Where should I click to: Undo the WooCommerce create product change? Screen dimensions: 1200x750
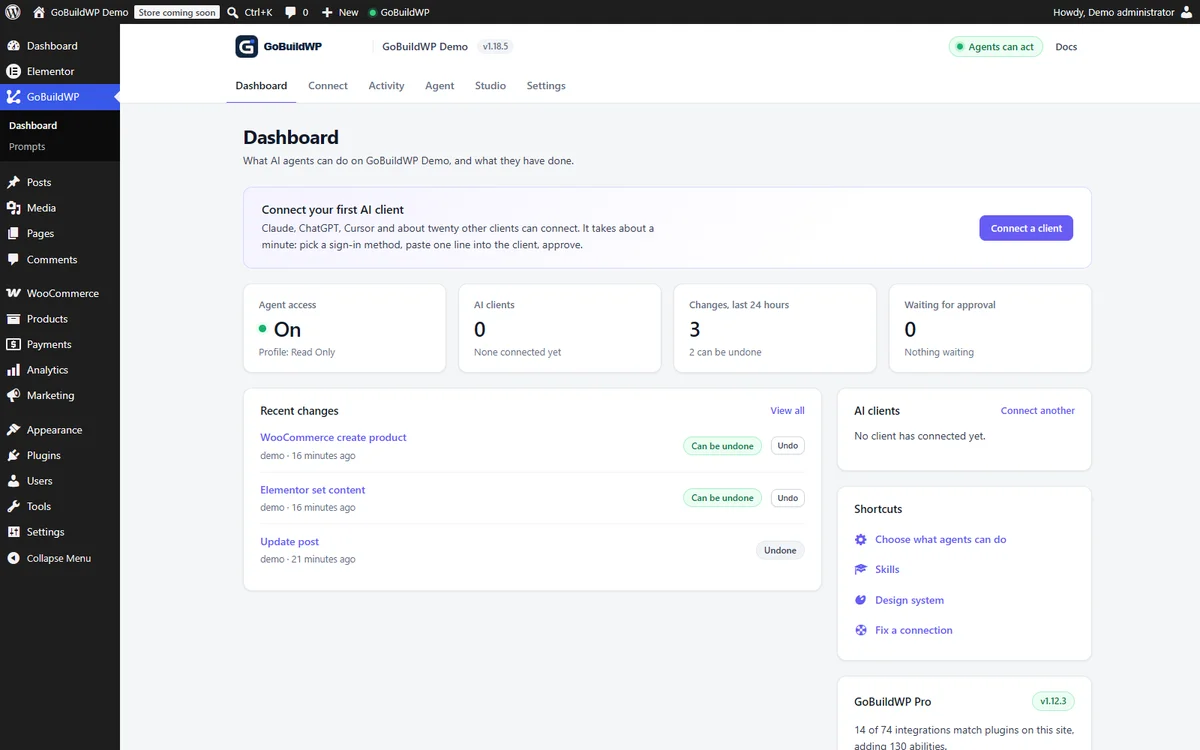[x=788, y=446]
